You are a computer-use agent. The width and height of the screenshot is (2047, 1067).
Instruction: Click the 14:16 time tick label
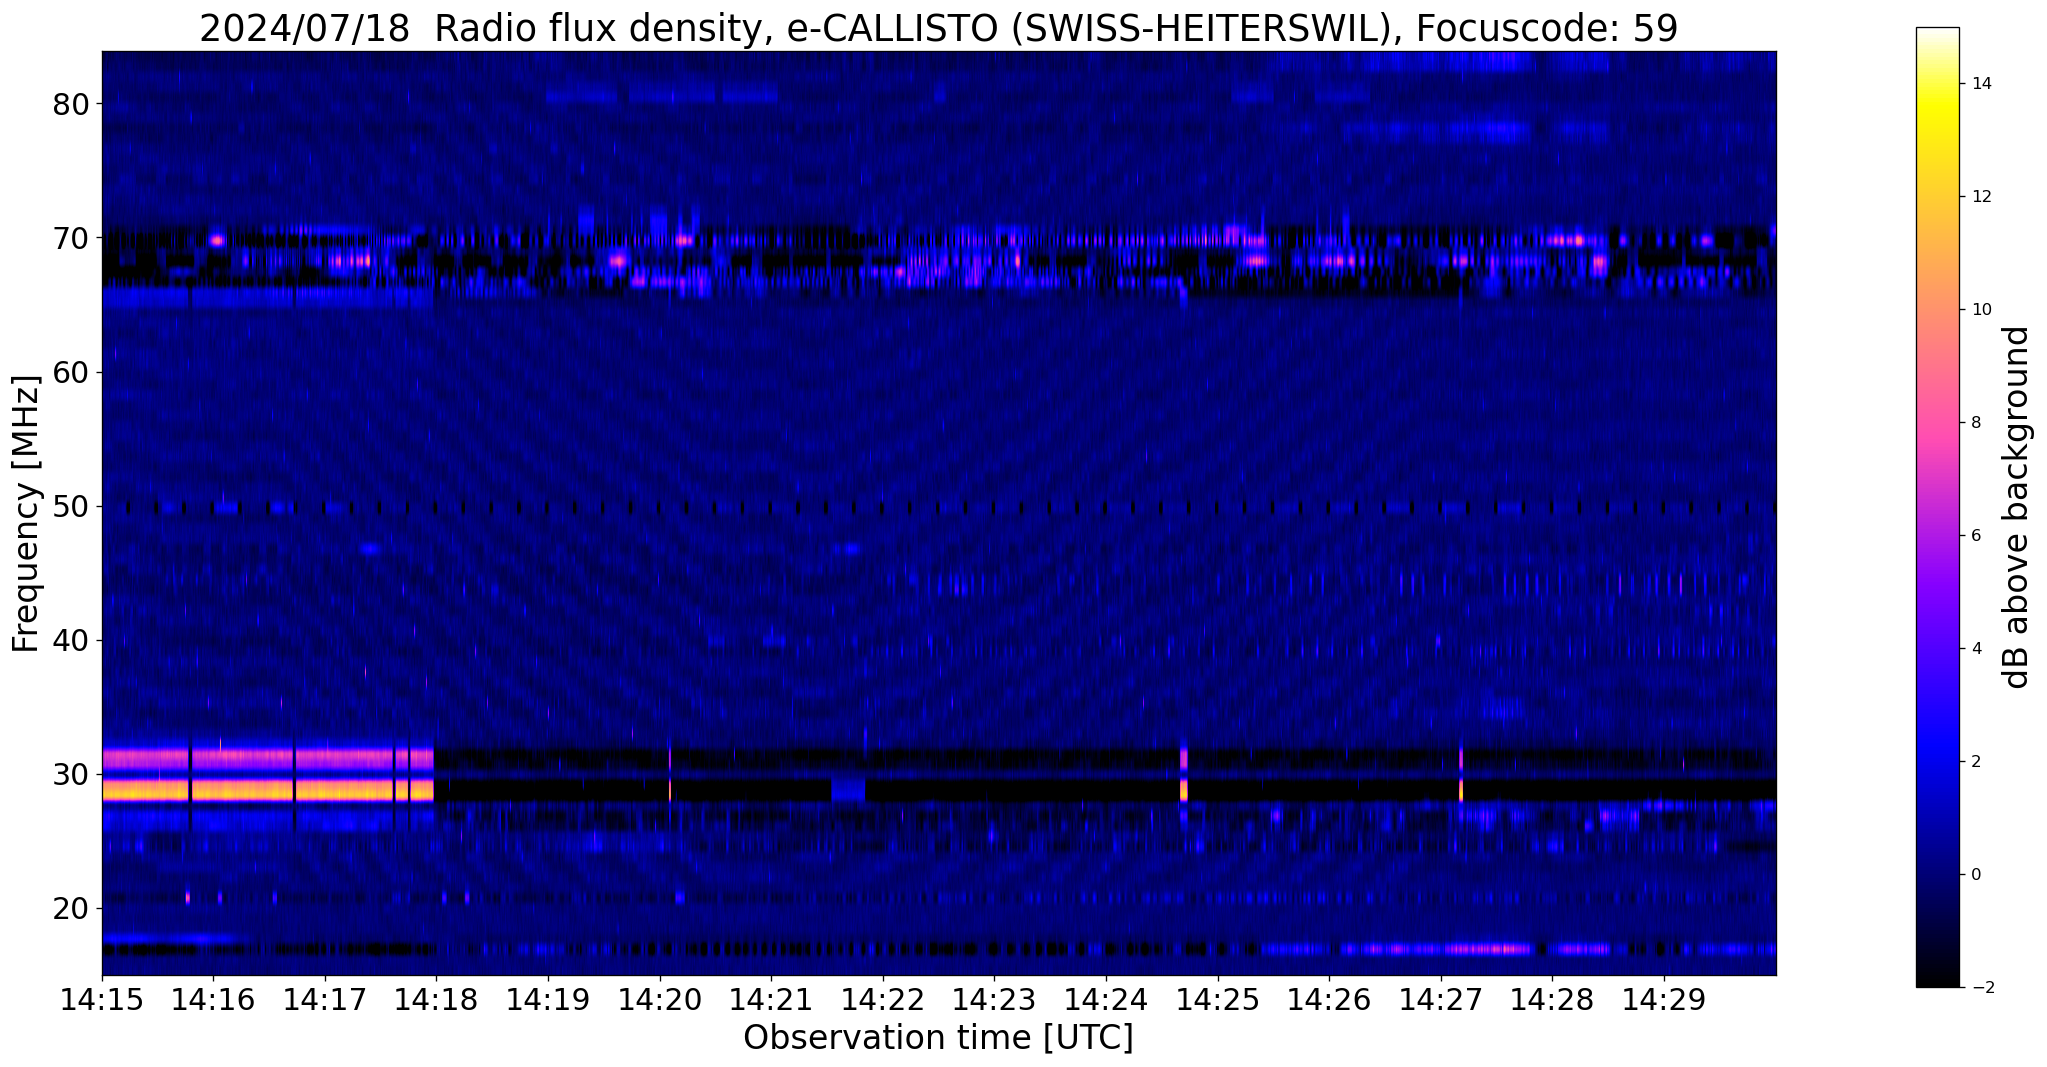coord(213,1000)
